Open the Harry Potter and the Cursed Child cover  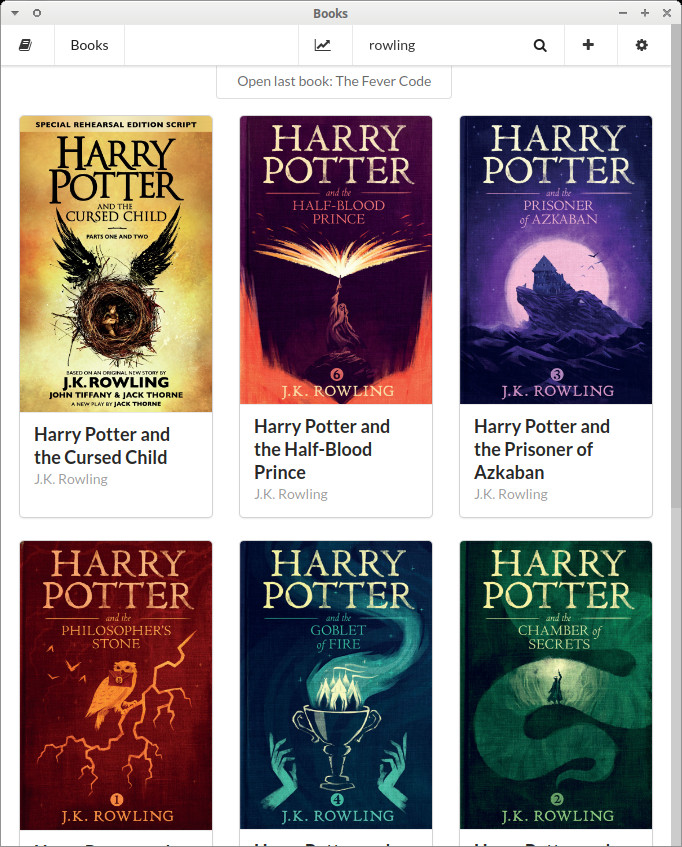point(116,264)
